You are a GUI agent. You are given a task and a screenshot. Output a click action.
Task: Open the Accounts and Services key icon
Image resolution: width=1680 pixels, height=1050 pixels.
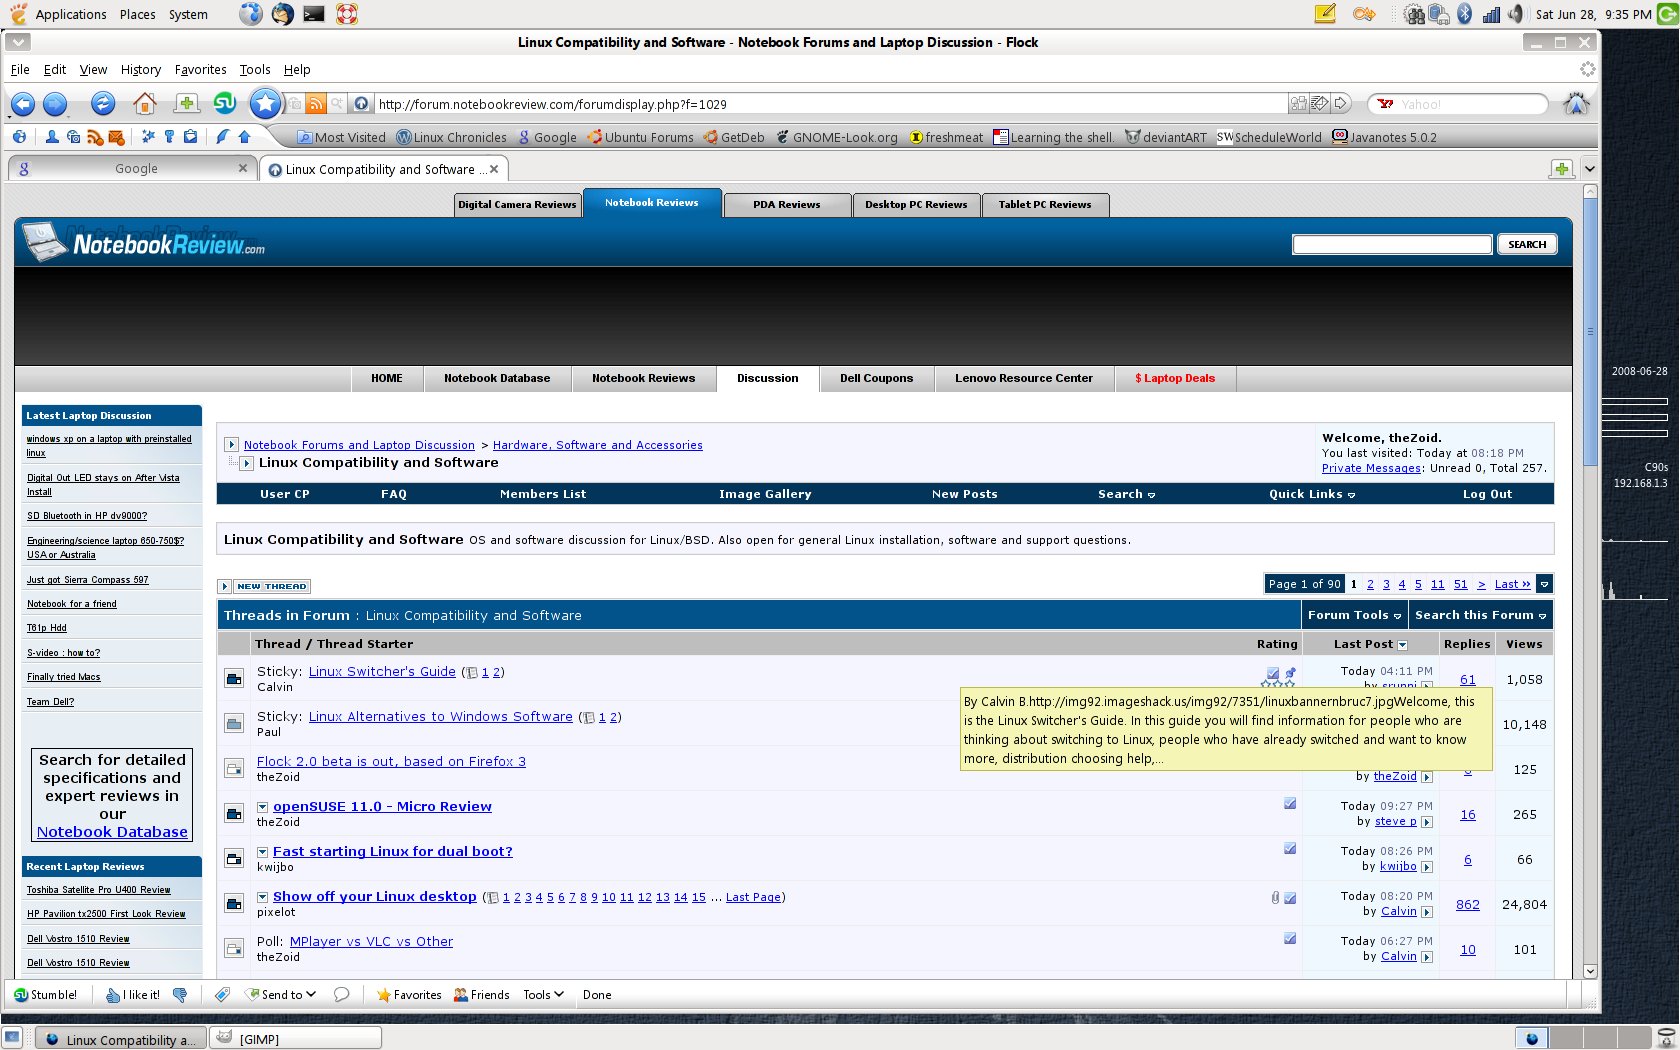(169, 137)
